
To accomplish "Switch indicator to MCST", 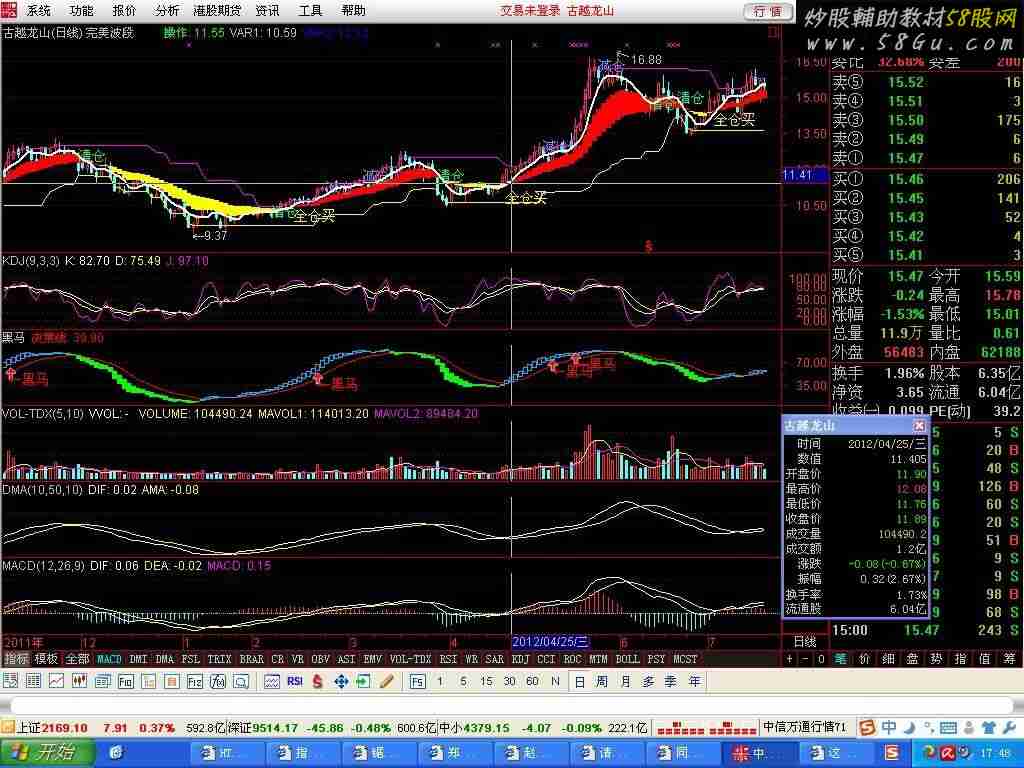I will [x=685, y=659].
